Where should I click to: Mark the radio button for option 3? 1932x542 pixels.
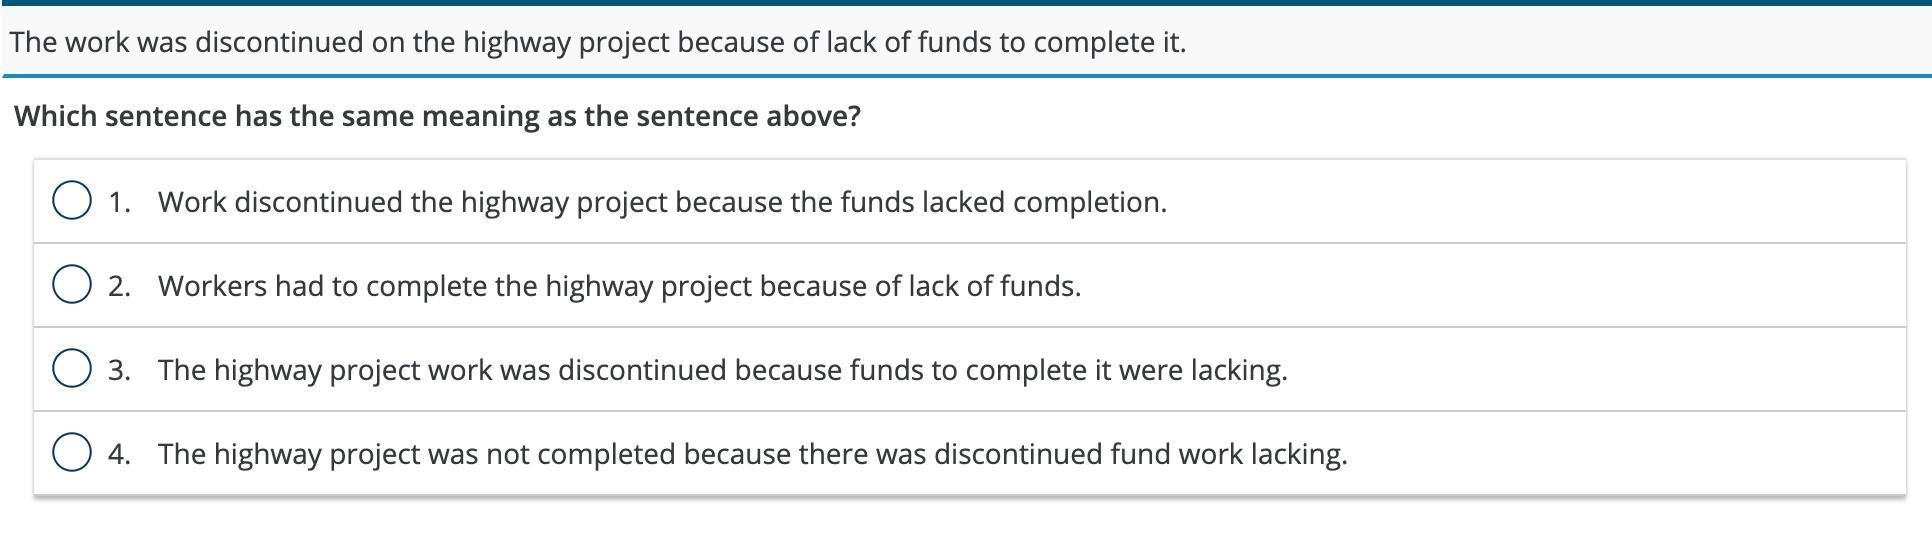pos(72,369)
